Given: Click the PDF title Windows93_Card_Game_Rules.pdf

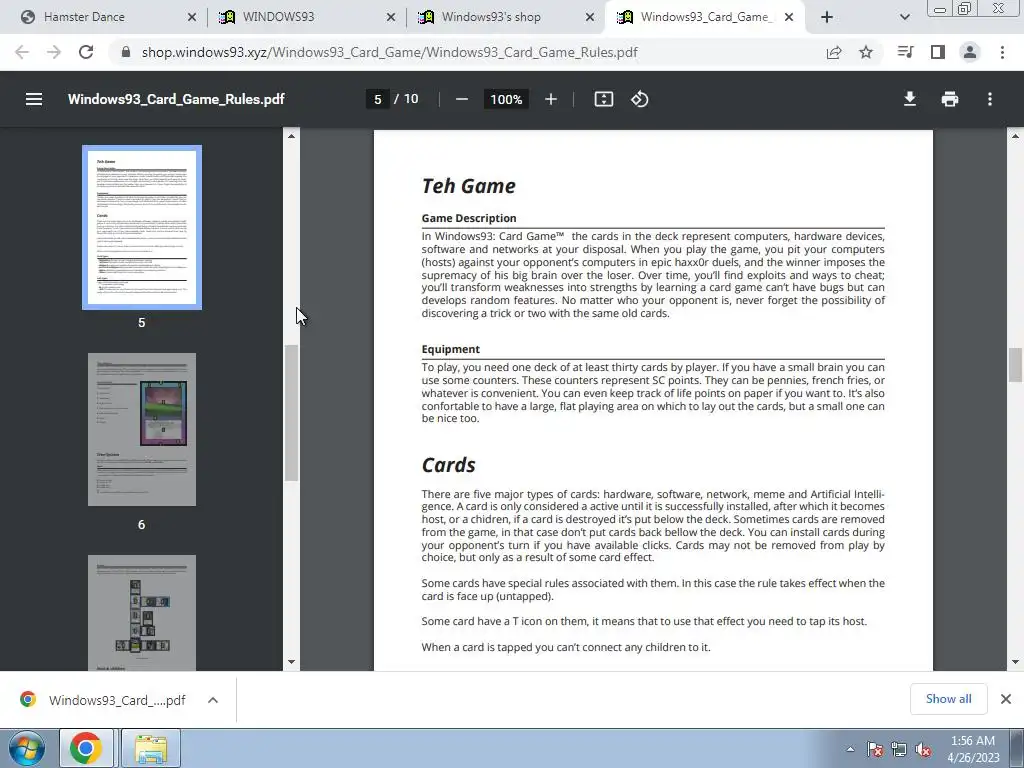Looking at the screenshot, I should click(x=176, y=99).
